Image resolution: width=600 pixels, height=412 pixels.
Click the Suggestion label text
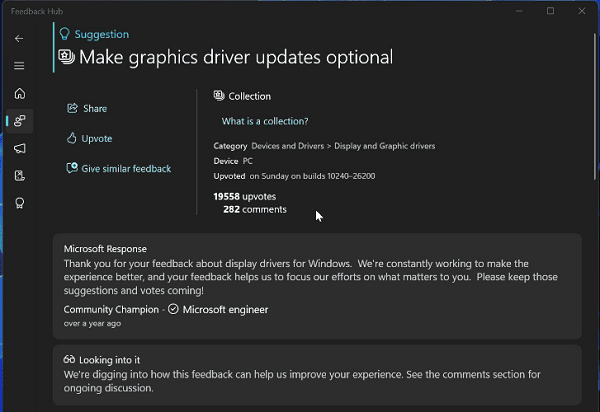coord(102,34)
